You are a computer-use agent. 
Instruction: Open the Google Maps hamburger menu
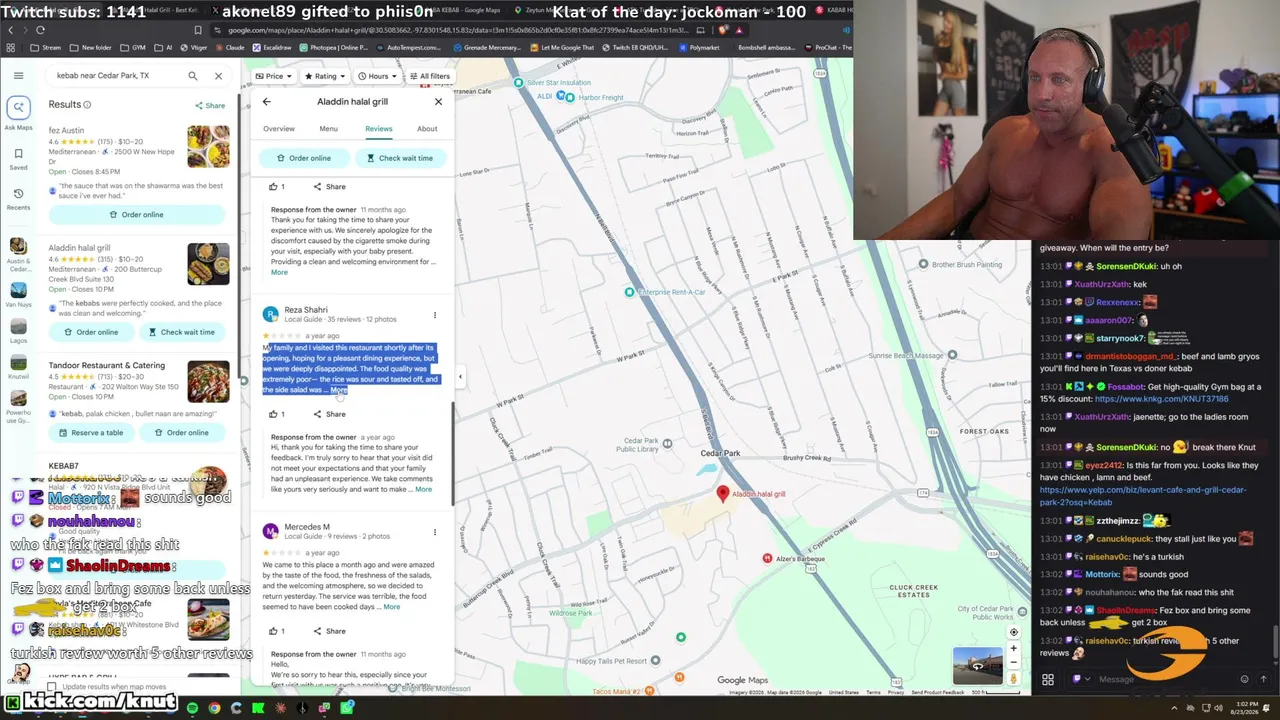(x=18, y=76)
